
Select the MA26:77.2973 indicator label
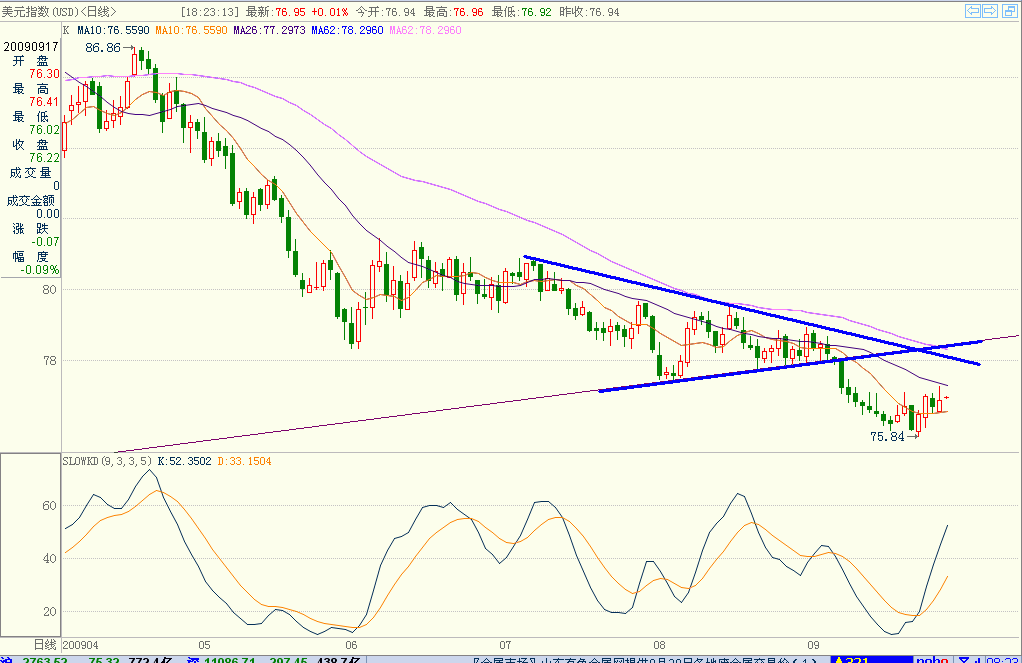pos(269,30)
